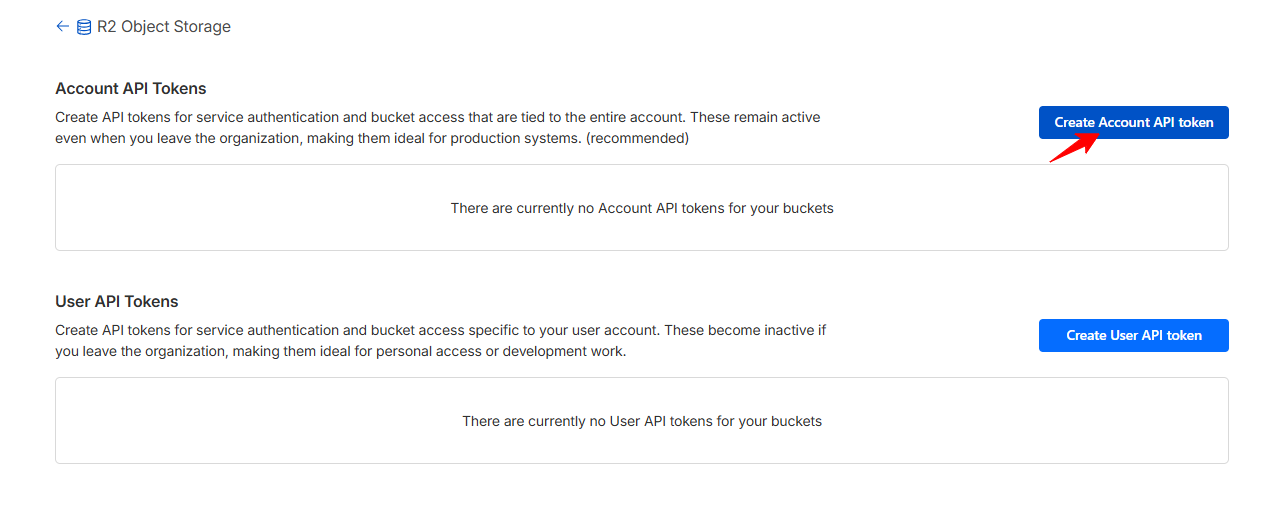Click the no Account API tokens message
1282x509 pixels.
click(642, 208)
